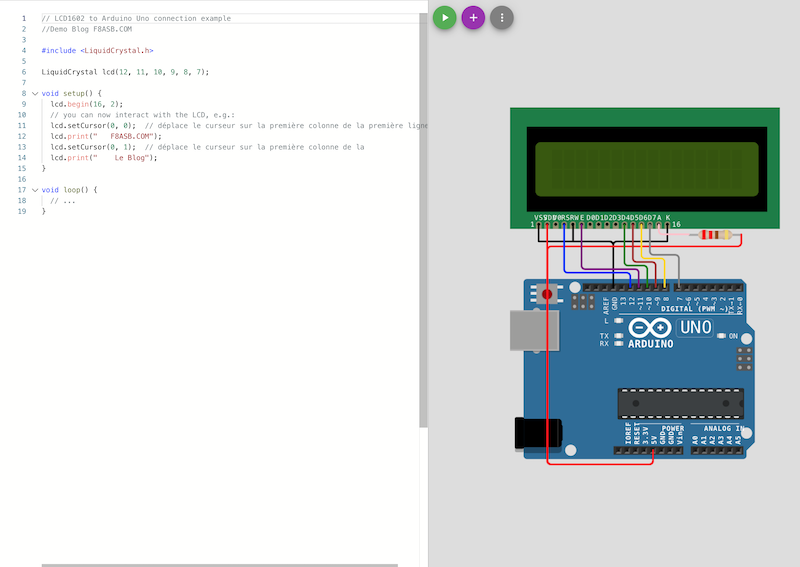
Task: Select the red 5V power wire
Action: pyautogui.click(x=547, y=357)
